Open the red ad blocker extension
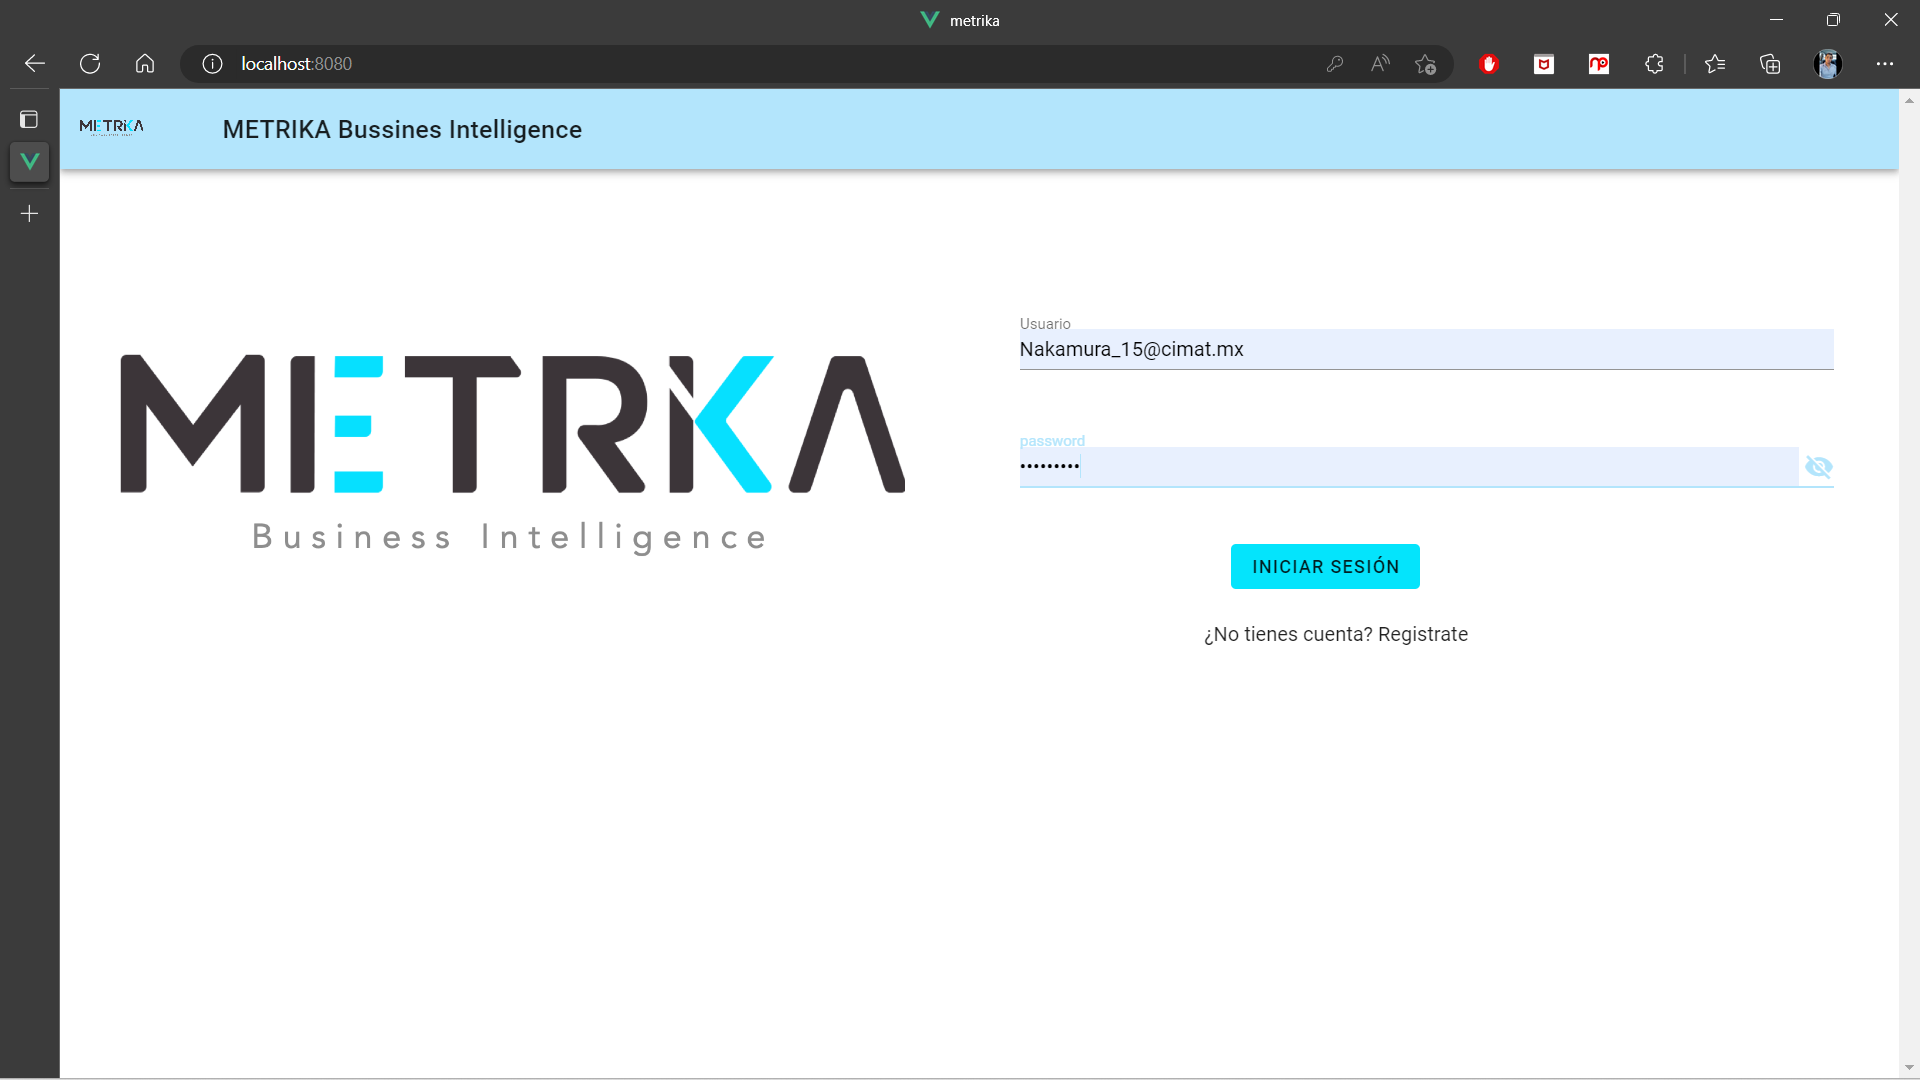This screenshot has height=1080, width=1920. pos(1489,63)
